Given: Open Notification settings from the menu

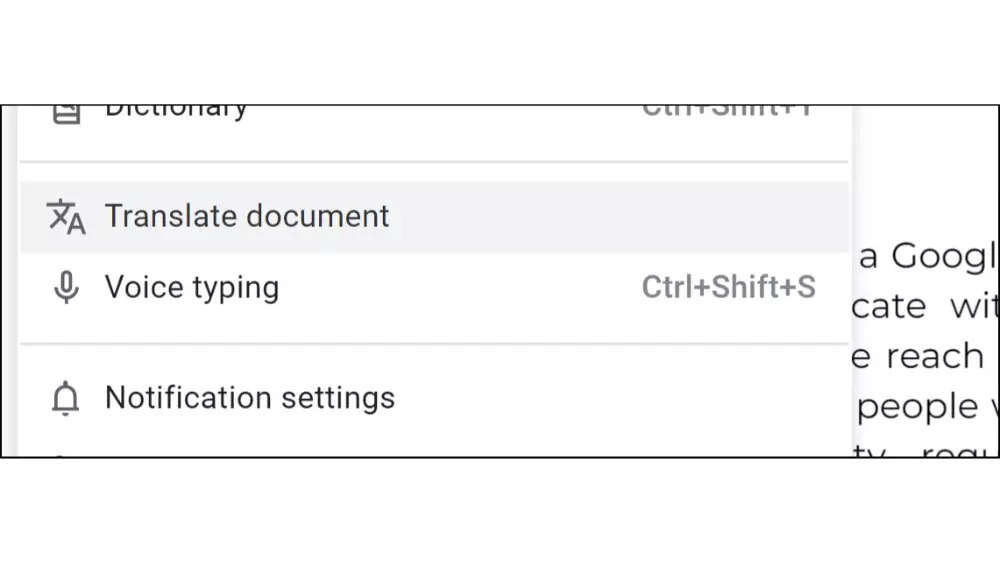Looking at the screenshot, I should click(434, 398).
